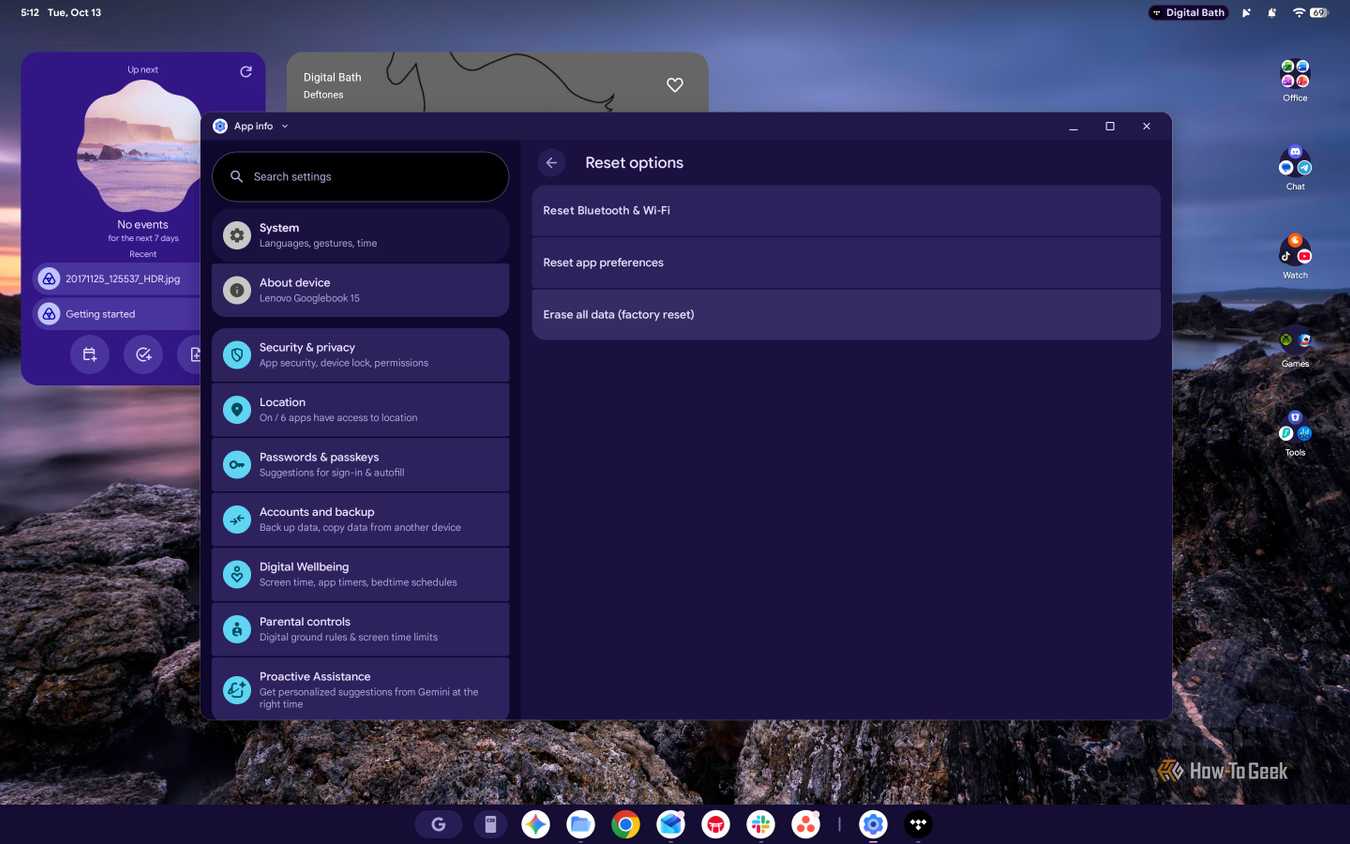Open the Files app in the taskbar

click(x=581, y=824)
